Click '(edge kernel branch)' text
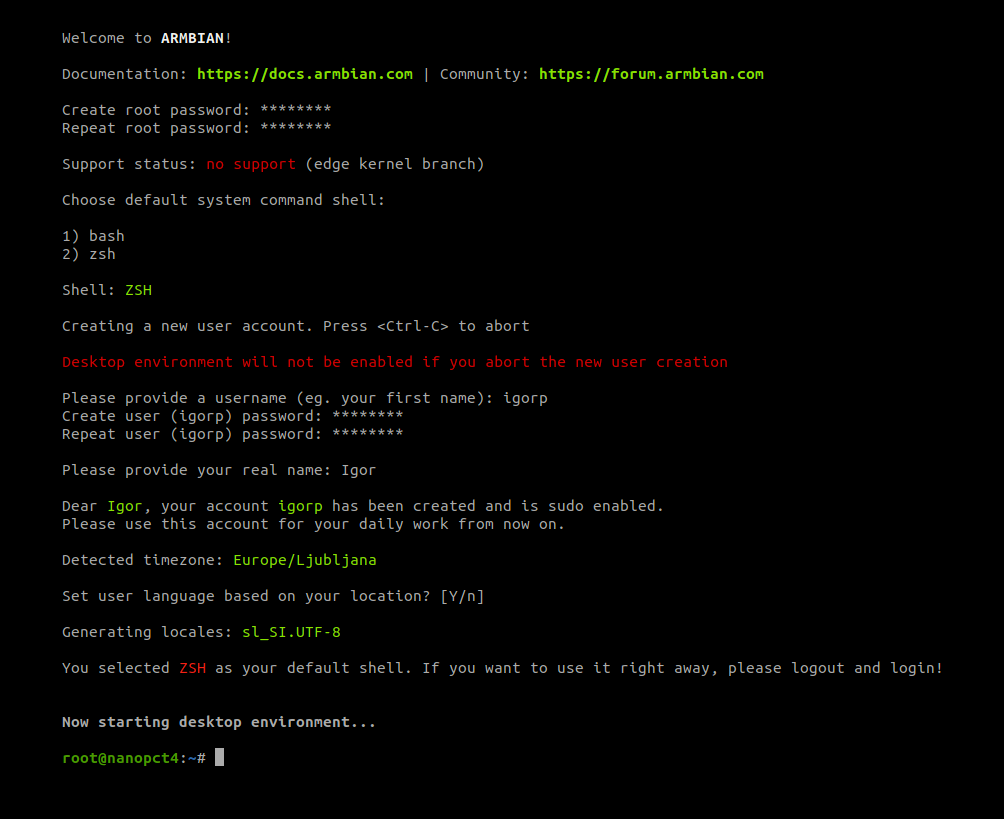 click(x=395, y=165)
